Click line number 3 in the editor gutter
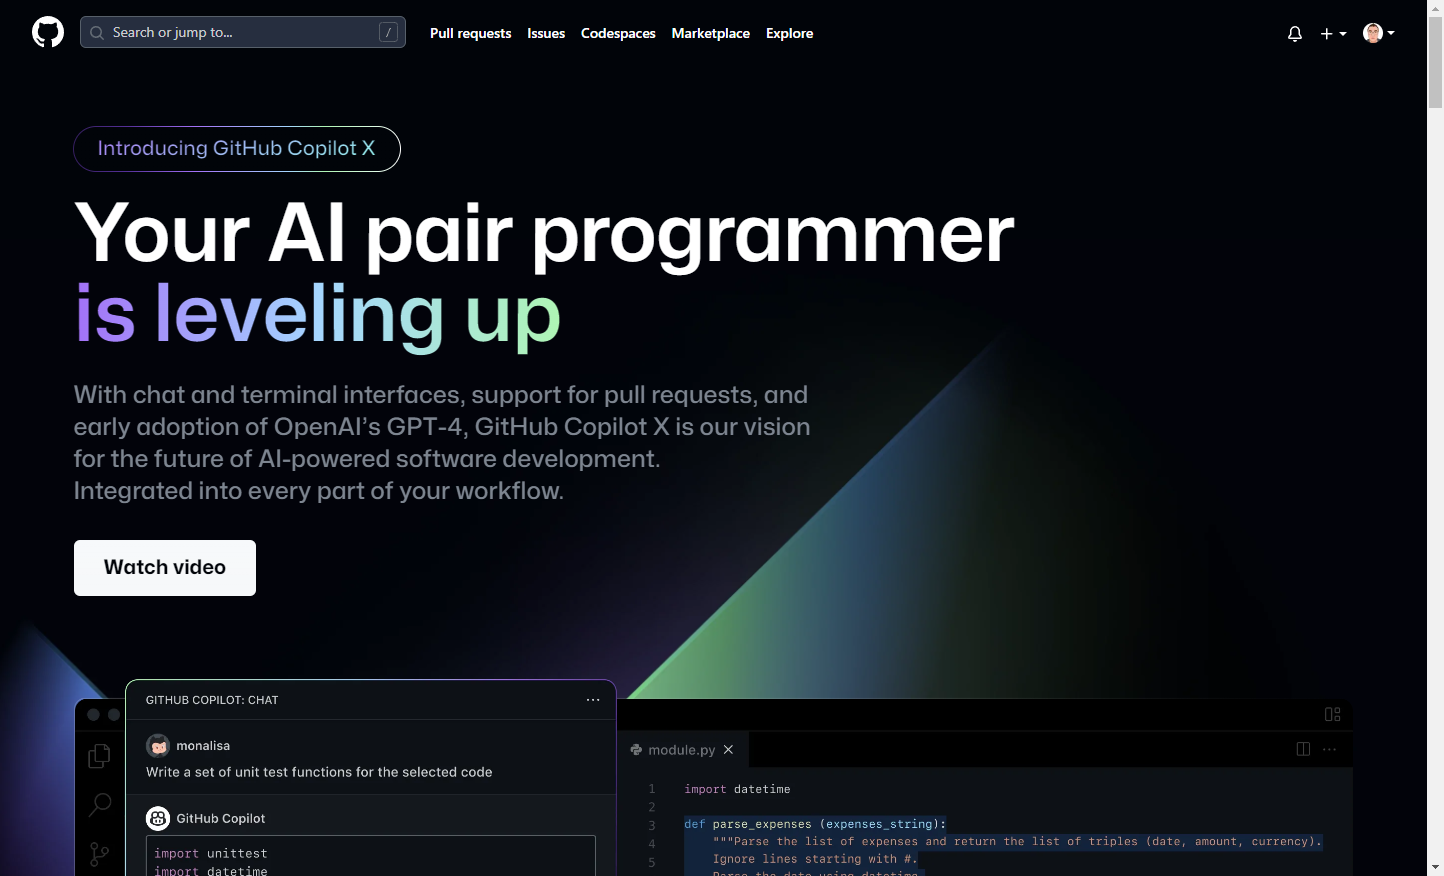 (x=652, y=825)
